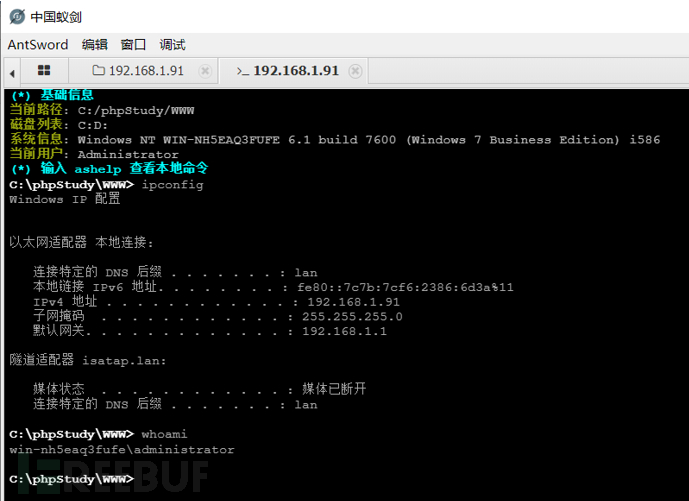Viewport: 689px width, 501px height.
Task: Click the 以太网适配器 本地连接 heading
Action: (81, 242)
